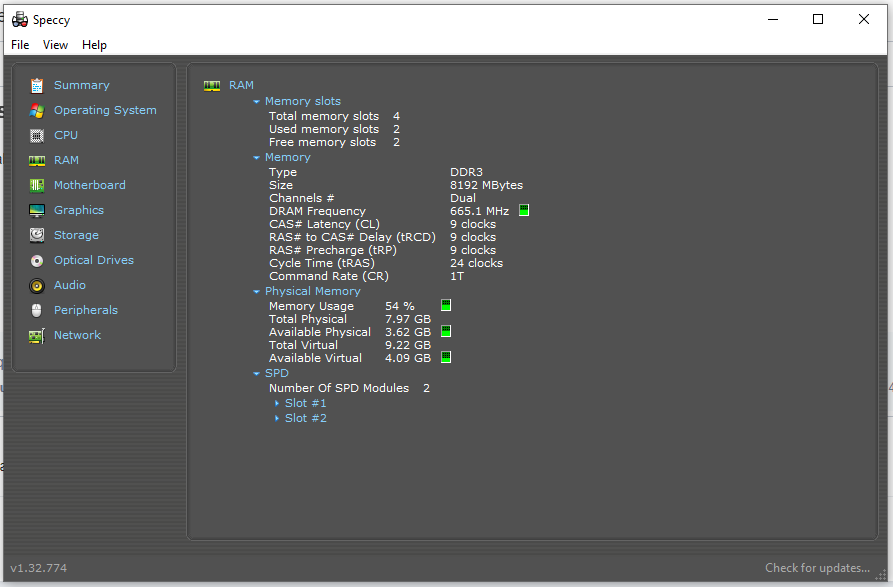Collapse the Memory slots group arrow
Viewport: 893px width, 587px height.
pos(256,101)
